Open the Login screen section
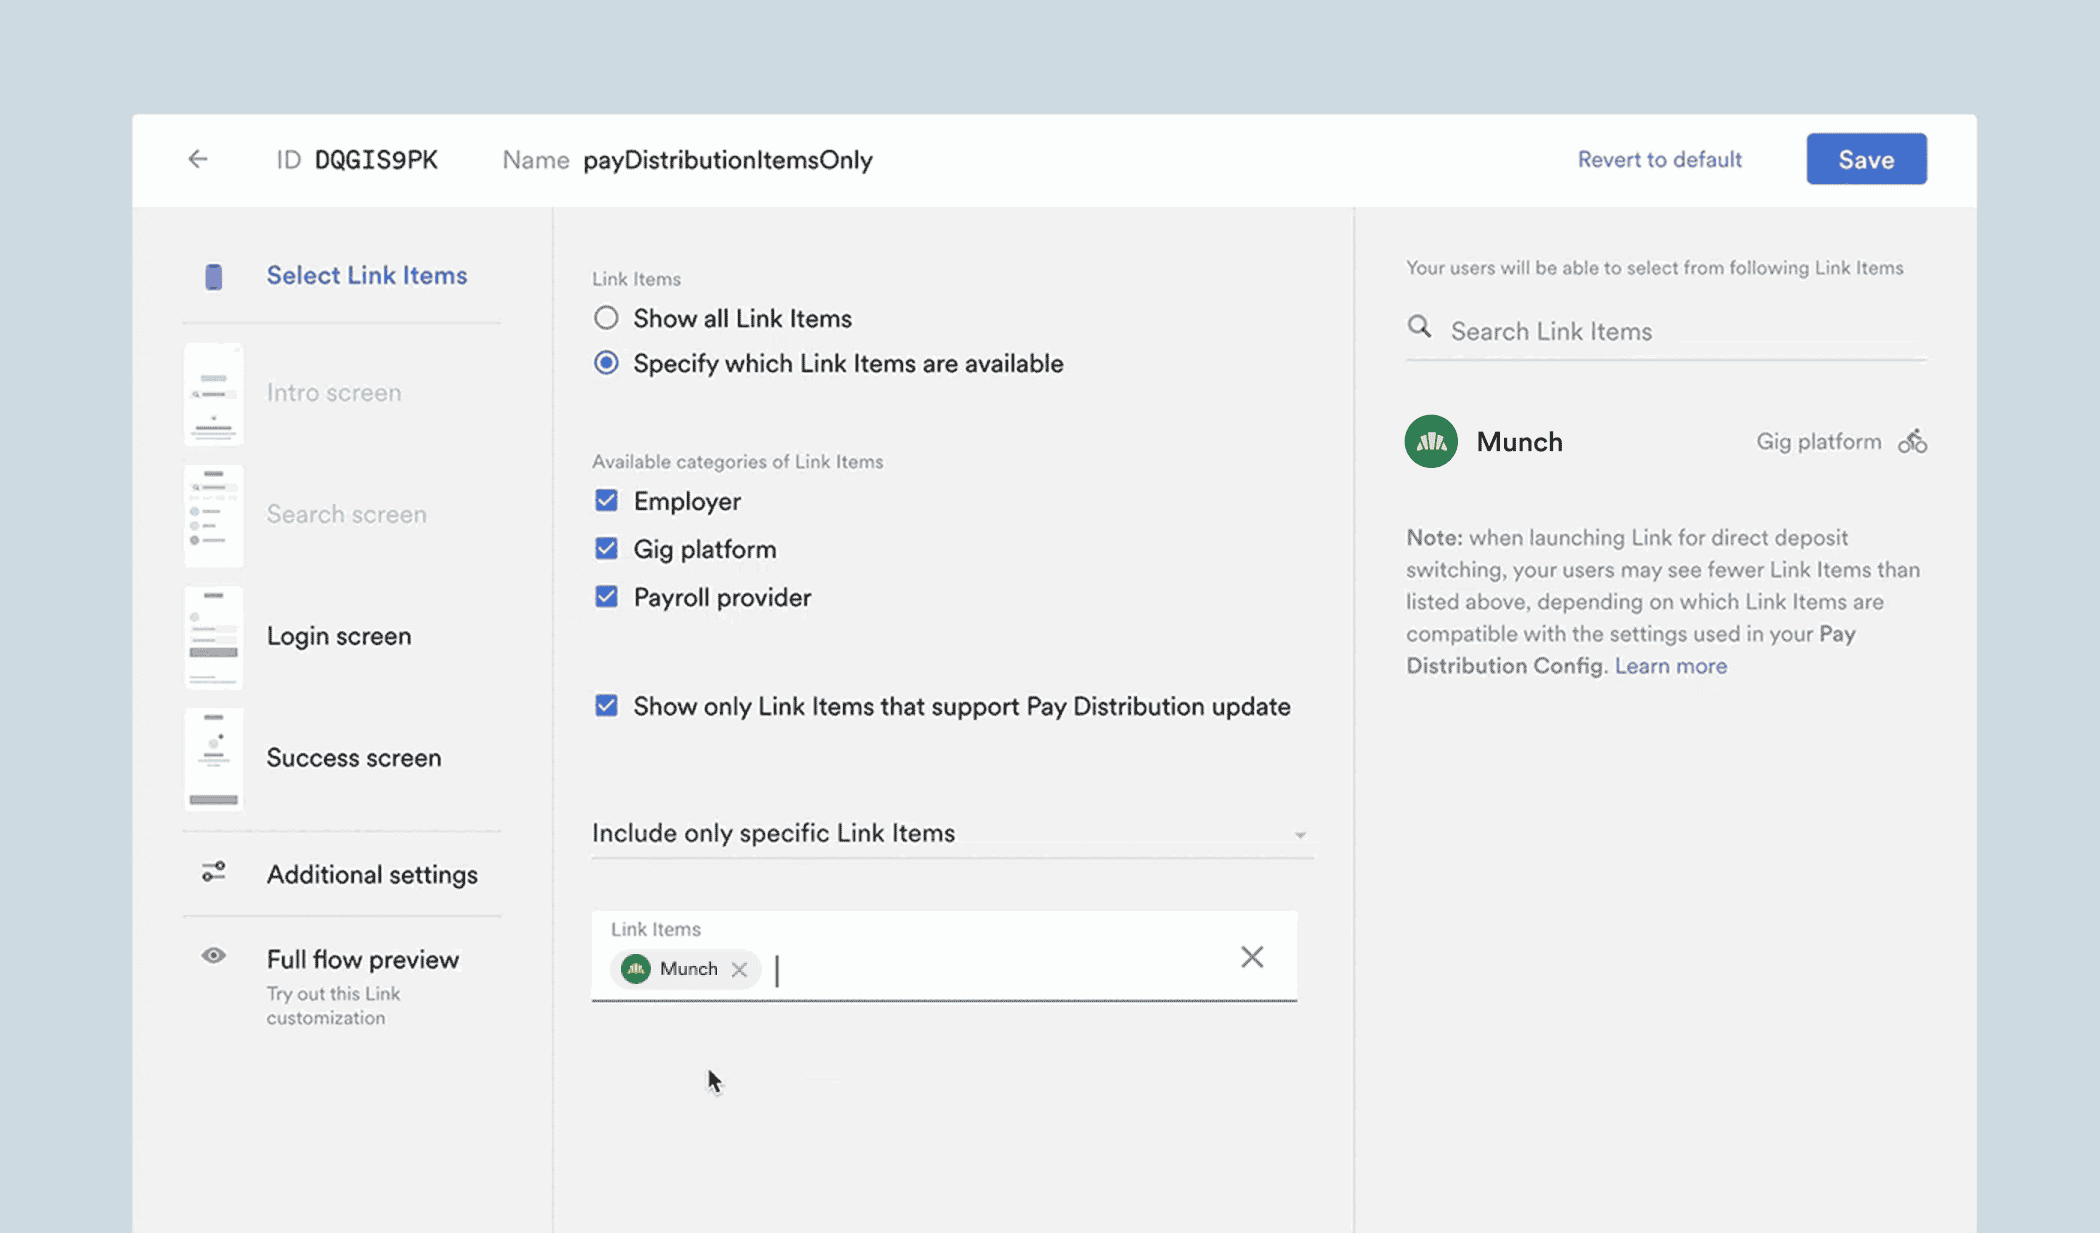Image resolution: width=2100 pixels, height=1233 pixels. [x=339, y=636]
